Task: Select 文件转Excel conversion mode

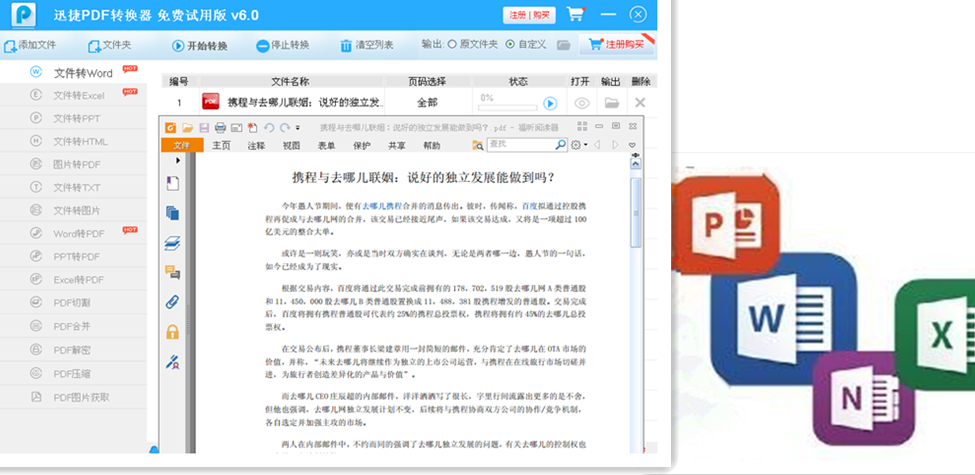Action: [73, 95]
